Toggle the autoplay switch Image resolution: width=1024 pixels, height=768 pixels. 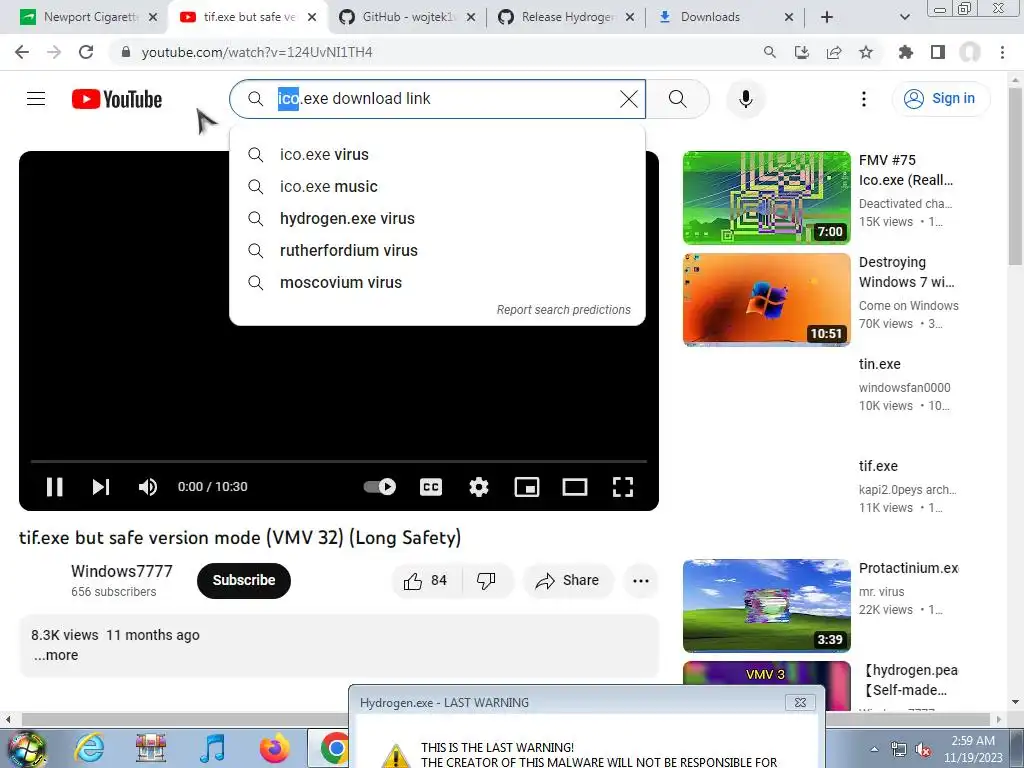click(x=380, y=487)
